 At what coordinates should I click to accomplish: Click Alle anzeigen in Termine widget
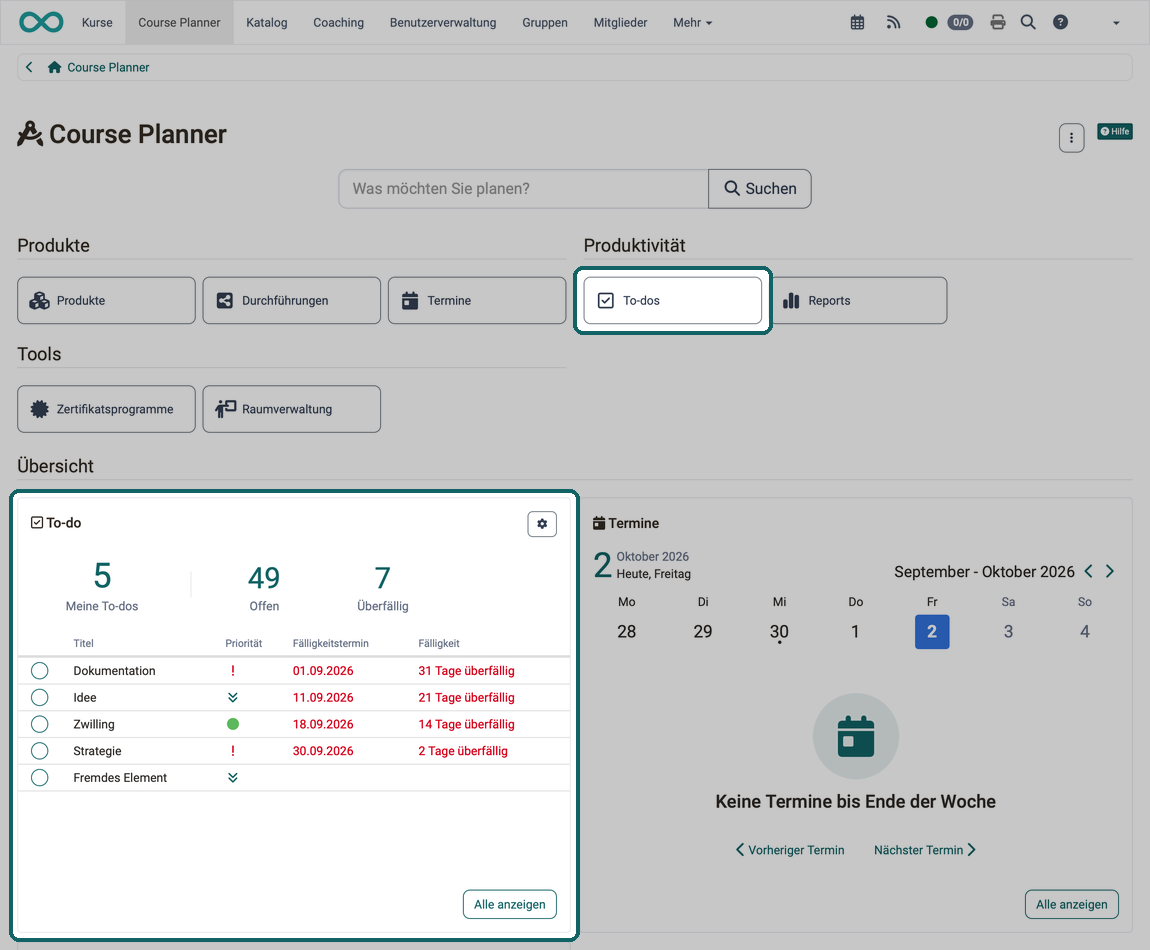coord(1072,905)
